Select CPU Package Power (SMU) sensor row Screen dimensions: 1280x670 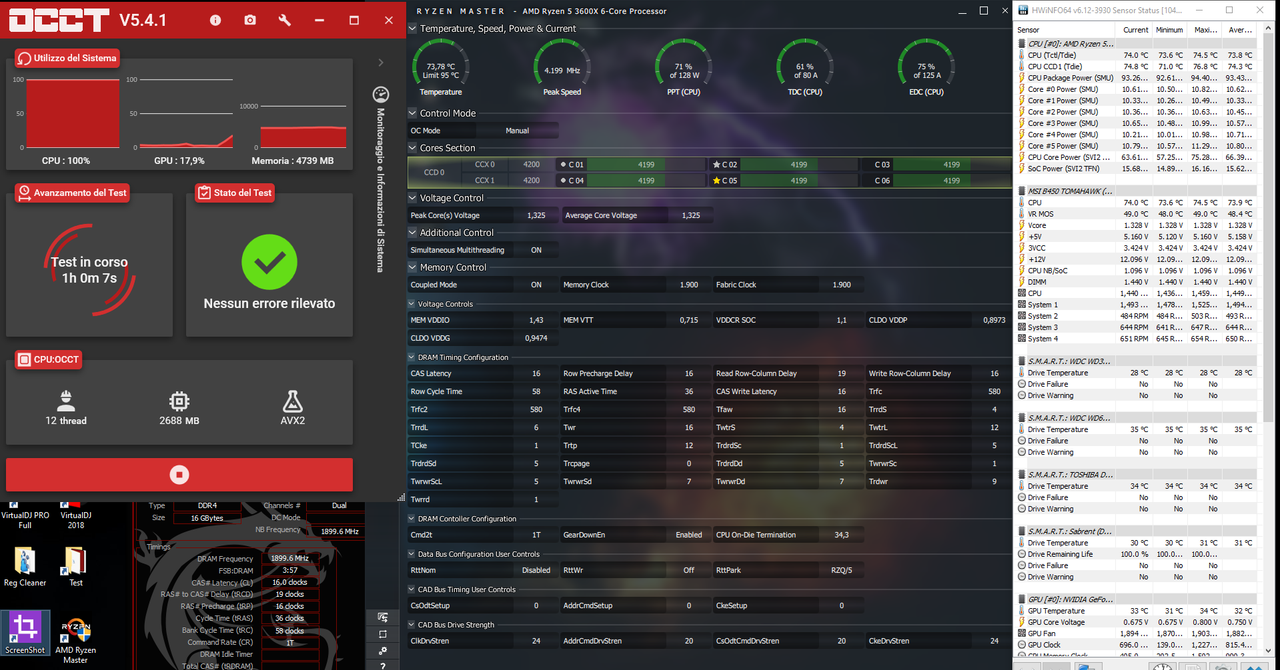pyautogui.click(x=1134, y=78)
